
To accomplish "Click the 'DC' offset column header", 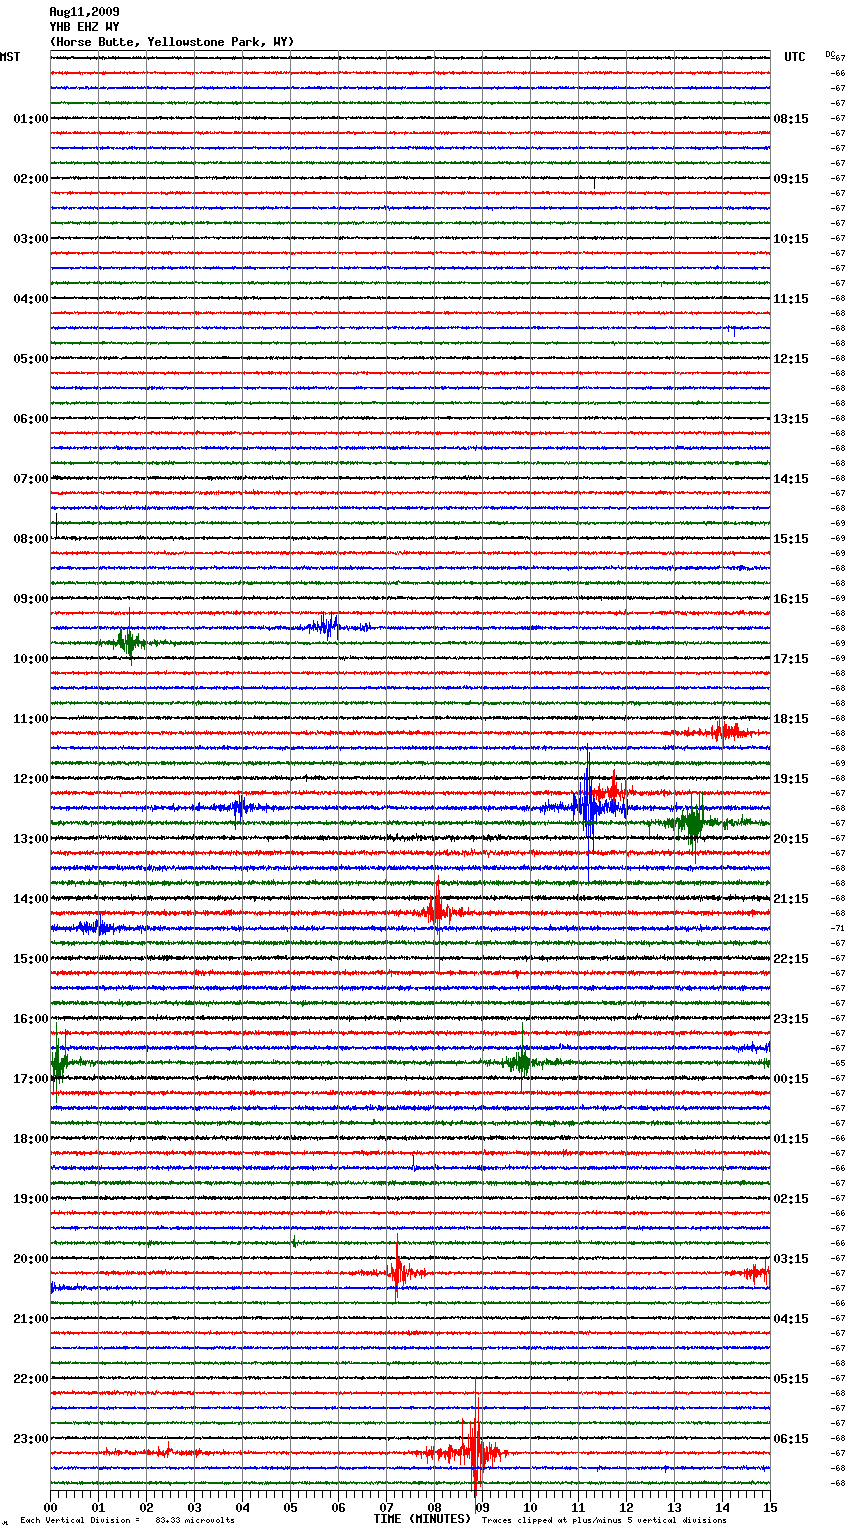I will click(830, 54).
